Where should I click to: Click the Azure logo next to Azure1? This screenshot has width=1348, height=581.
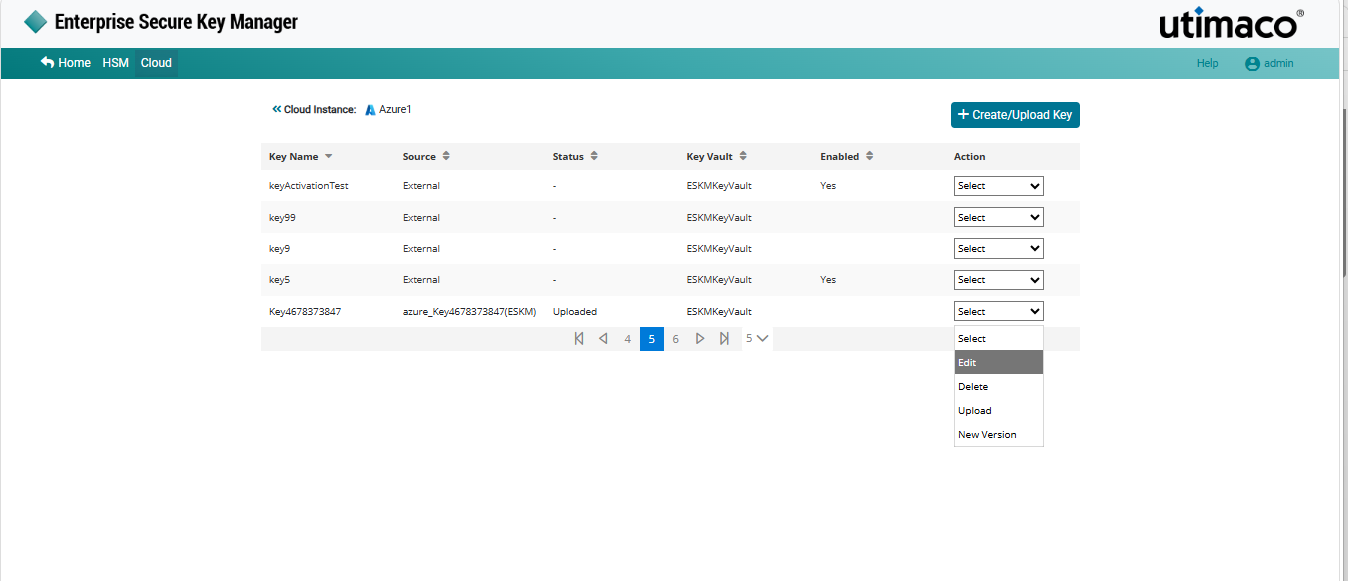point(370,110)
